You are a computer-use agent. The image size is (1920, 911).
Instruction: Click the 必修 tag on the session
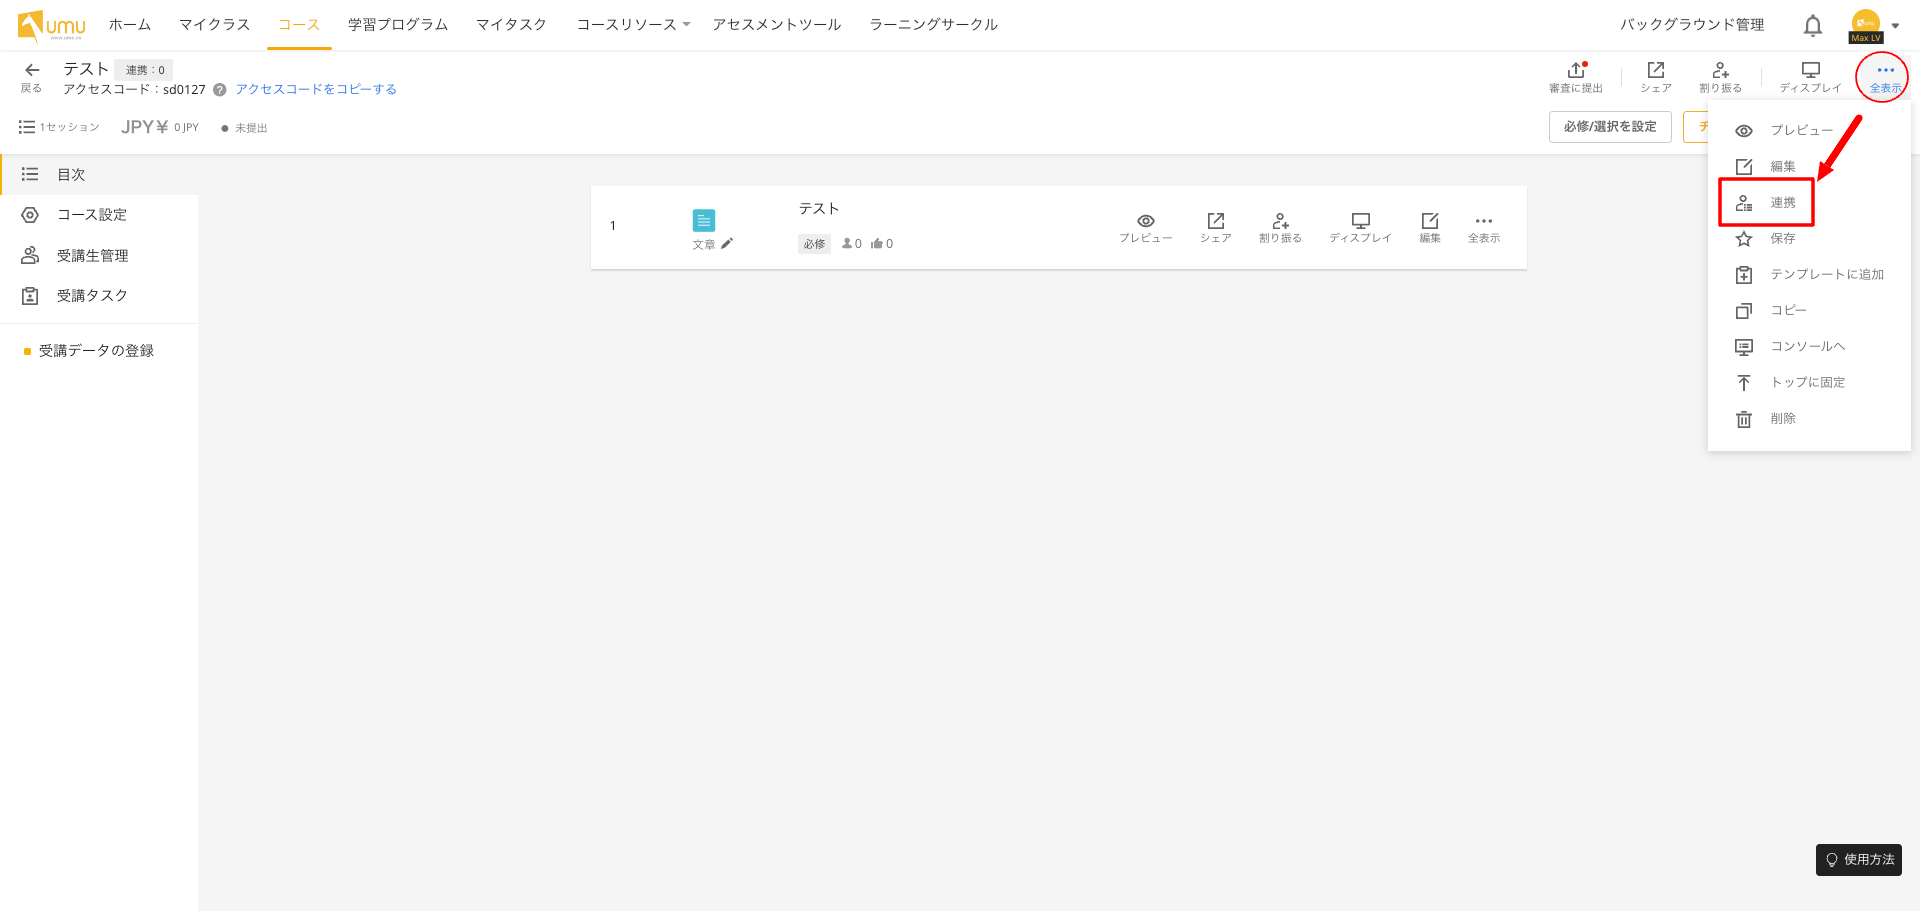[x=814, y=244]
